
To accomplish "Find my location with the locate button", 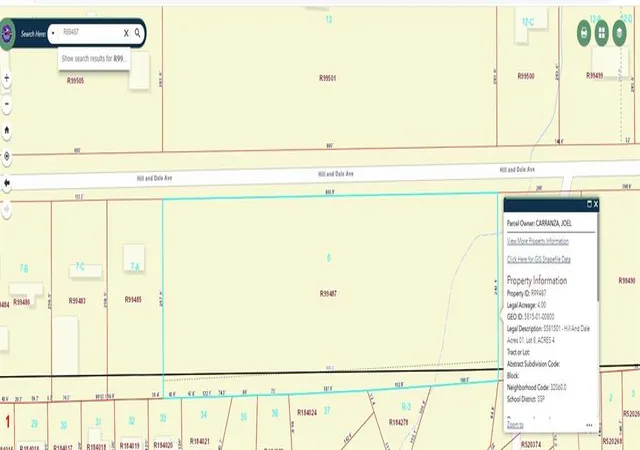I will [7, 156].
